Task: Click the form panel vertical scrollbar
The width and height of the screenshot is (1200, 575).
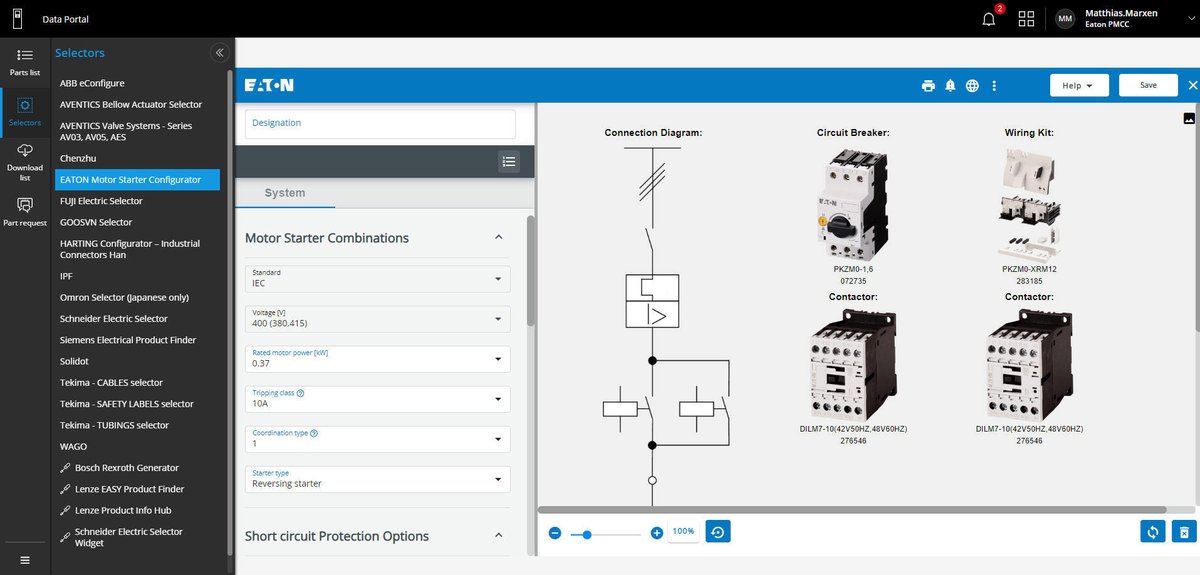Action: pyautogui.click(x=531, y=270)
